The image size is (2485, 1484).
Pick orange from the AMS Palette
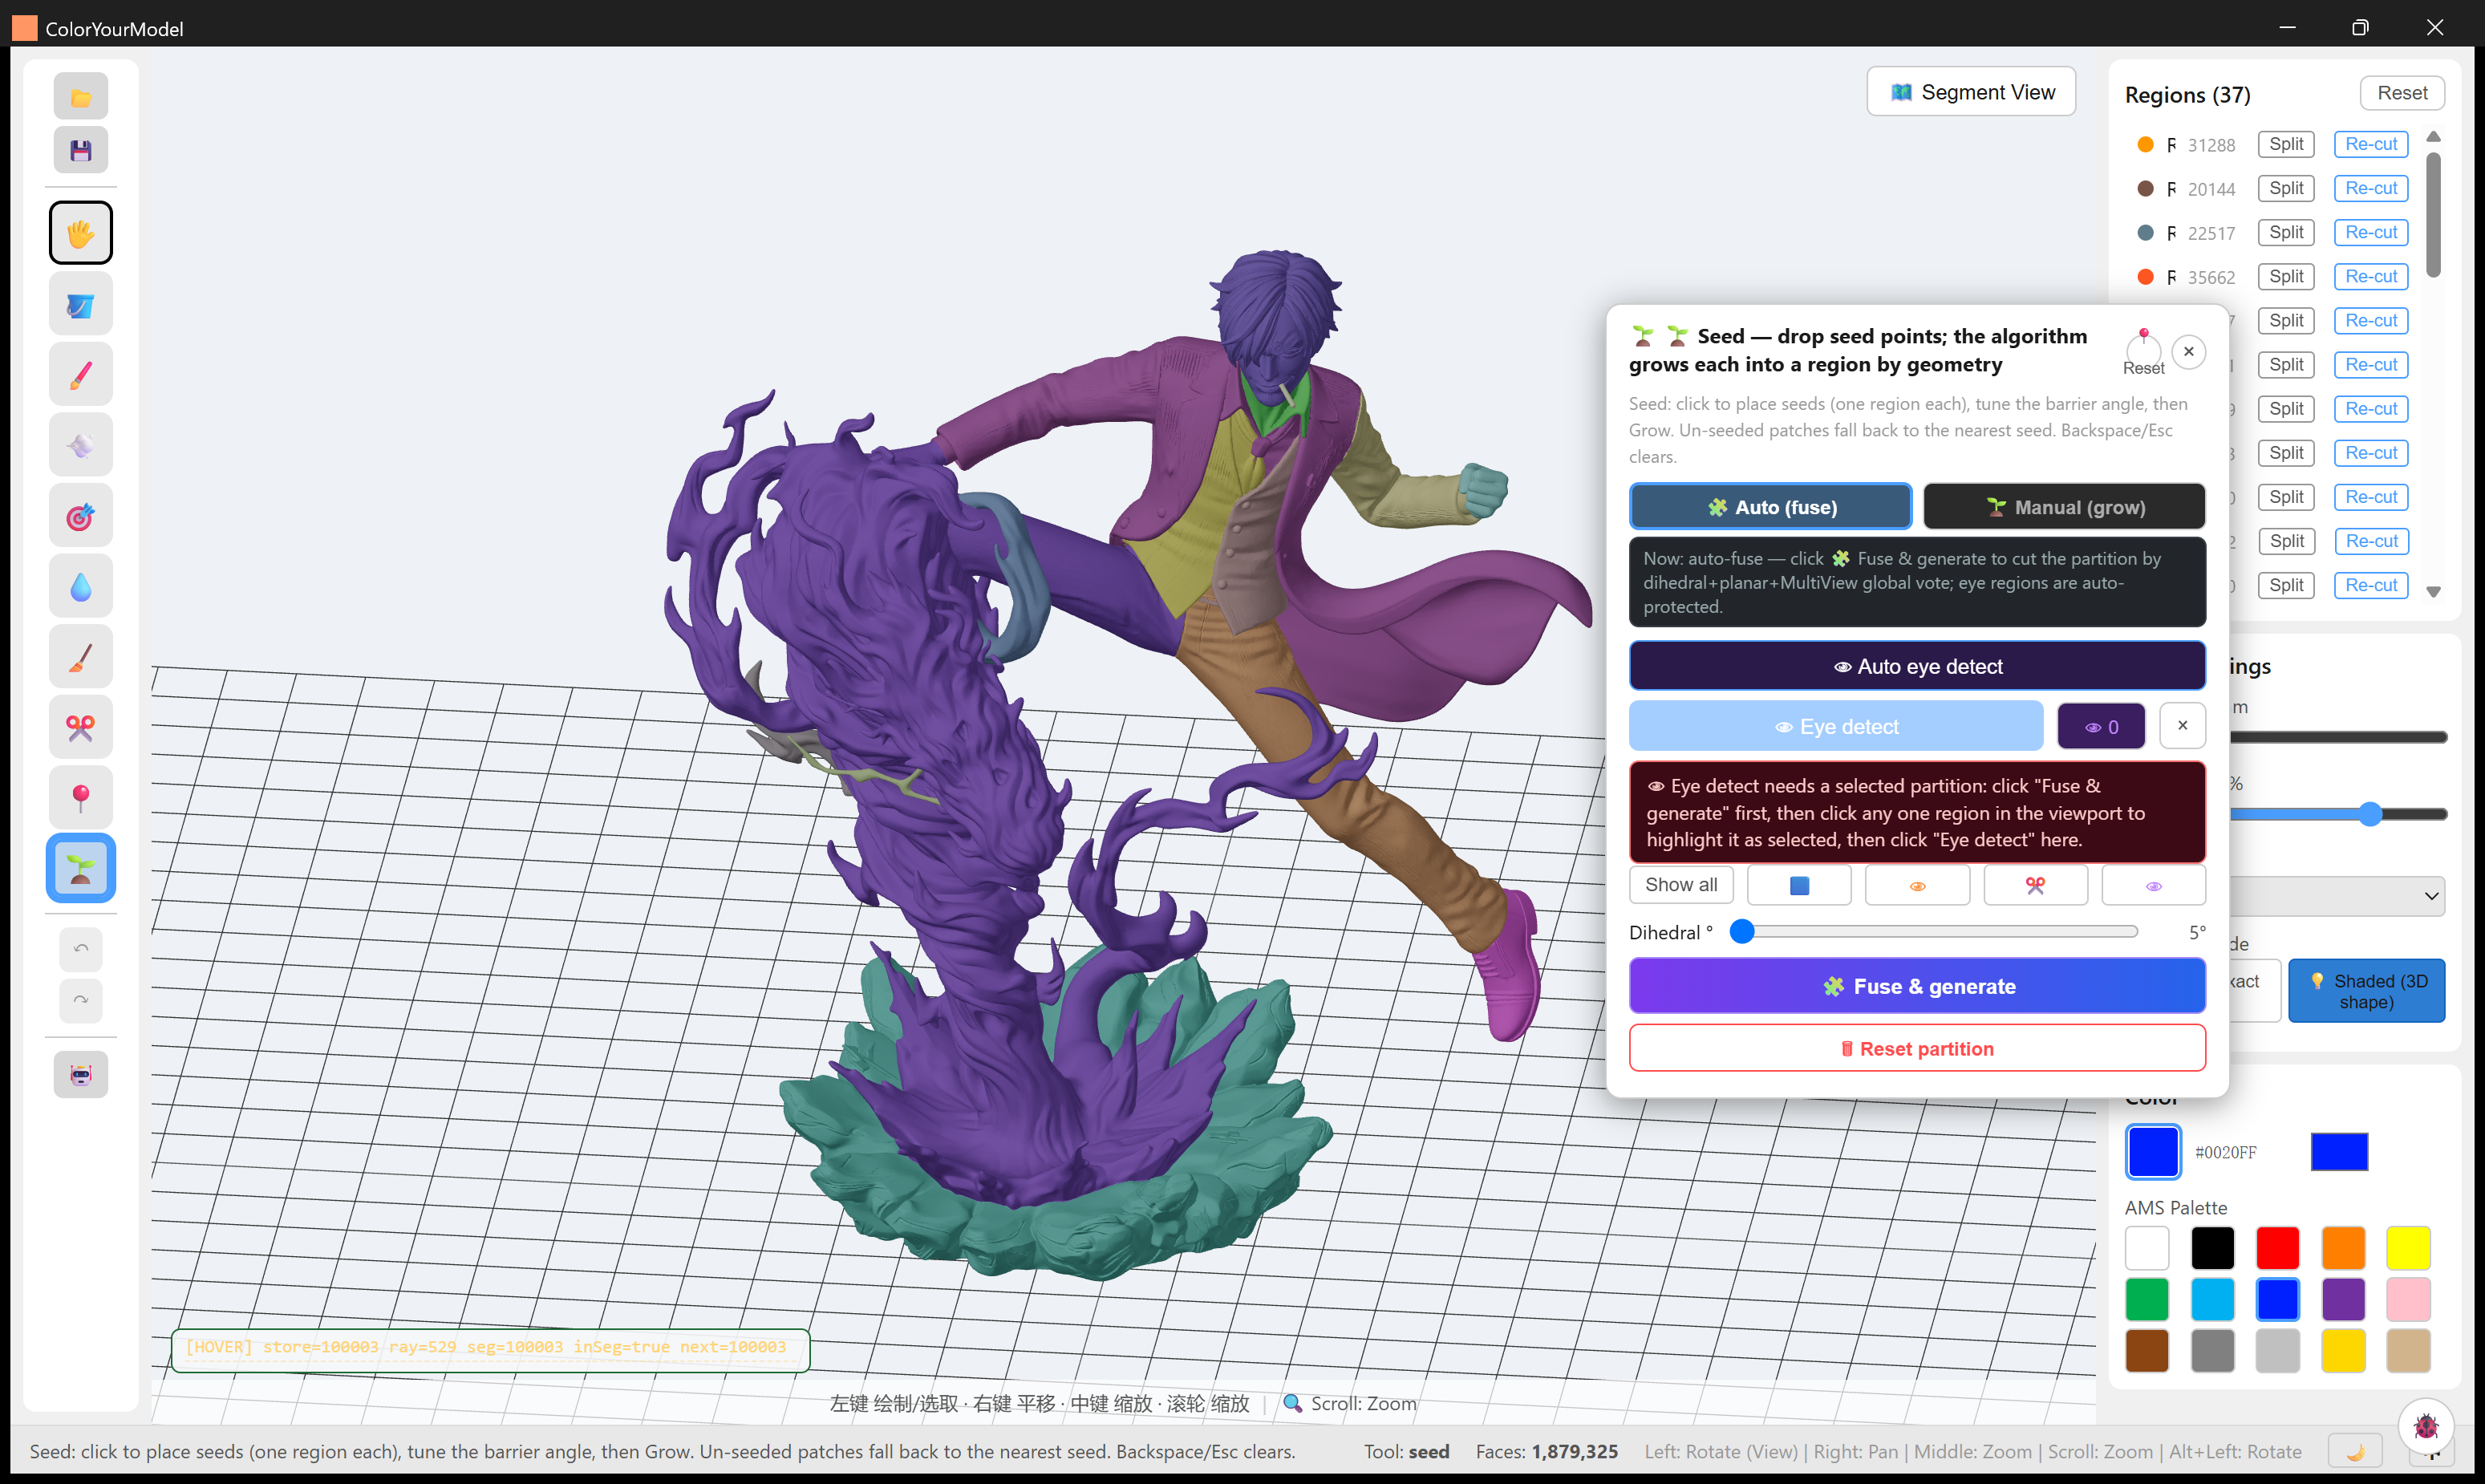click(2343, 1248)
